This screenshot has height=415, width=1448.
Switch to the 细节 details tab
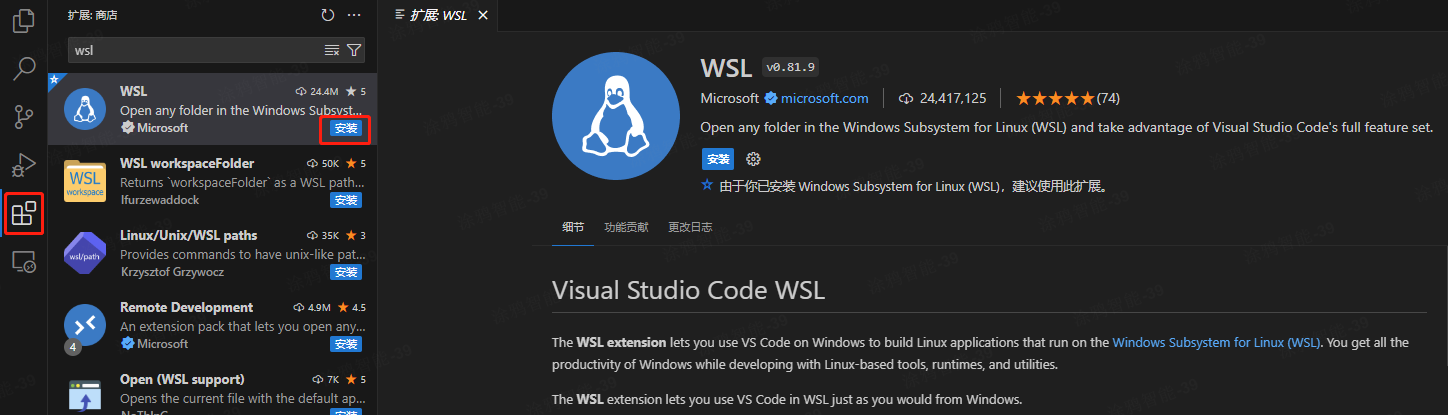(x=573, y=227)
